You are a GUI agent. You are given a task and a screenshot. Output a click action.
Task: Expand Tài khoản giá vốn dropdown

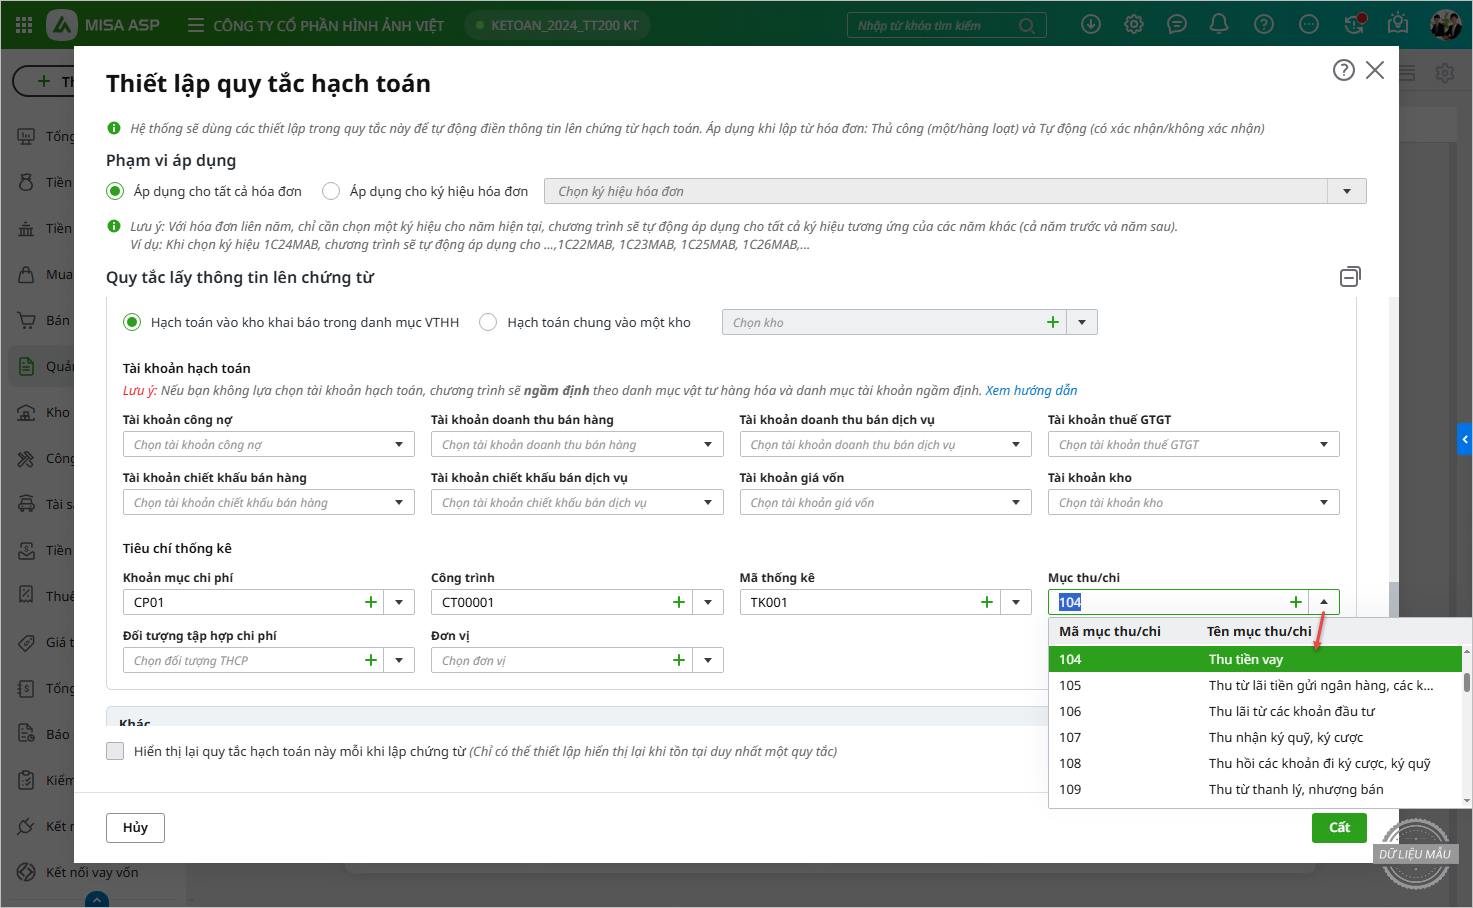tap(1015, 502)
